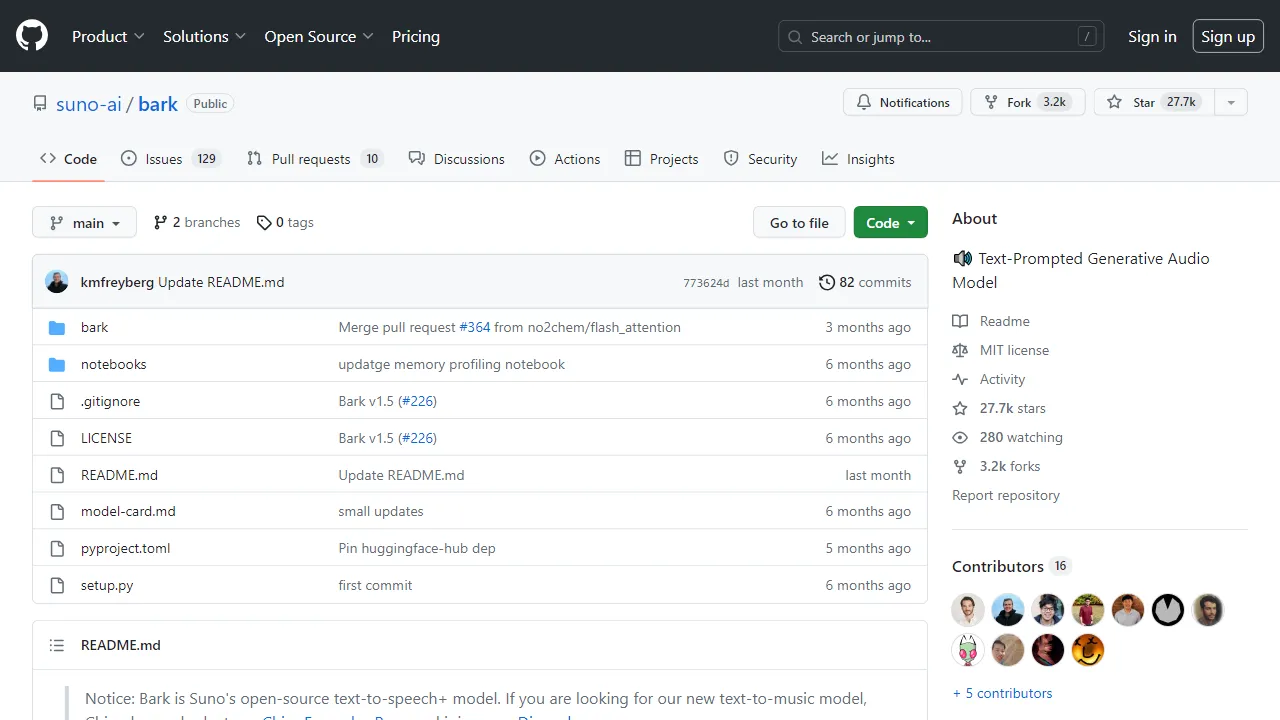Open the Activity link

(989, 379)
